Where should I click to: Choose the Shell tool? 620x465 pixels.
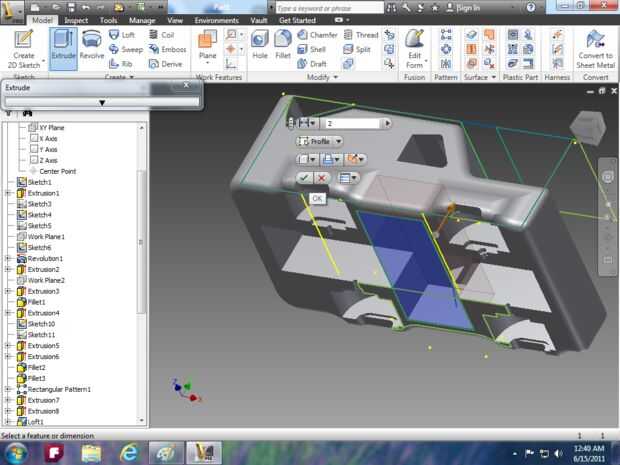click(312, 49)
